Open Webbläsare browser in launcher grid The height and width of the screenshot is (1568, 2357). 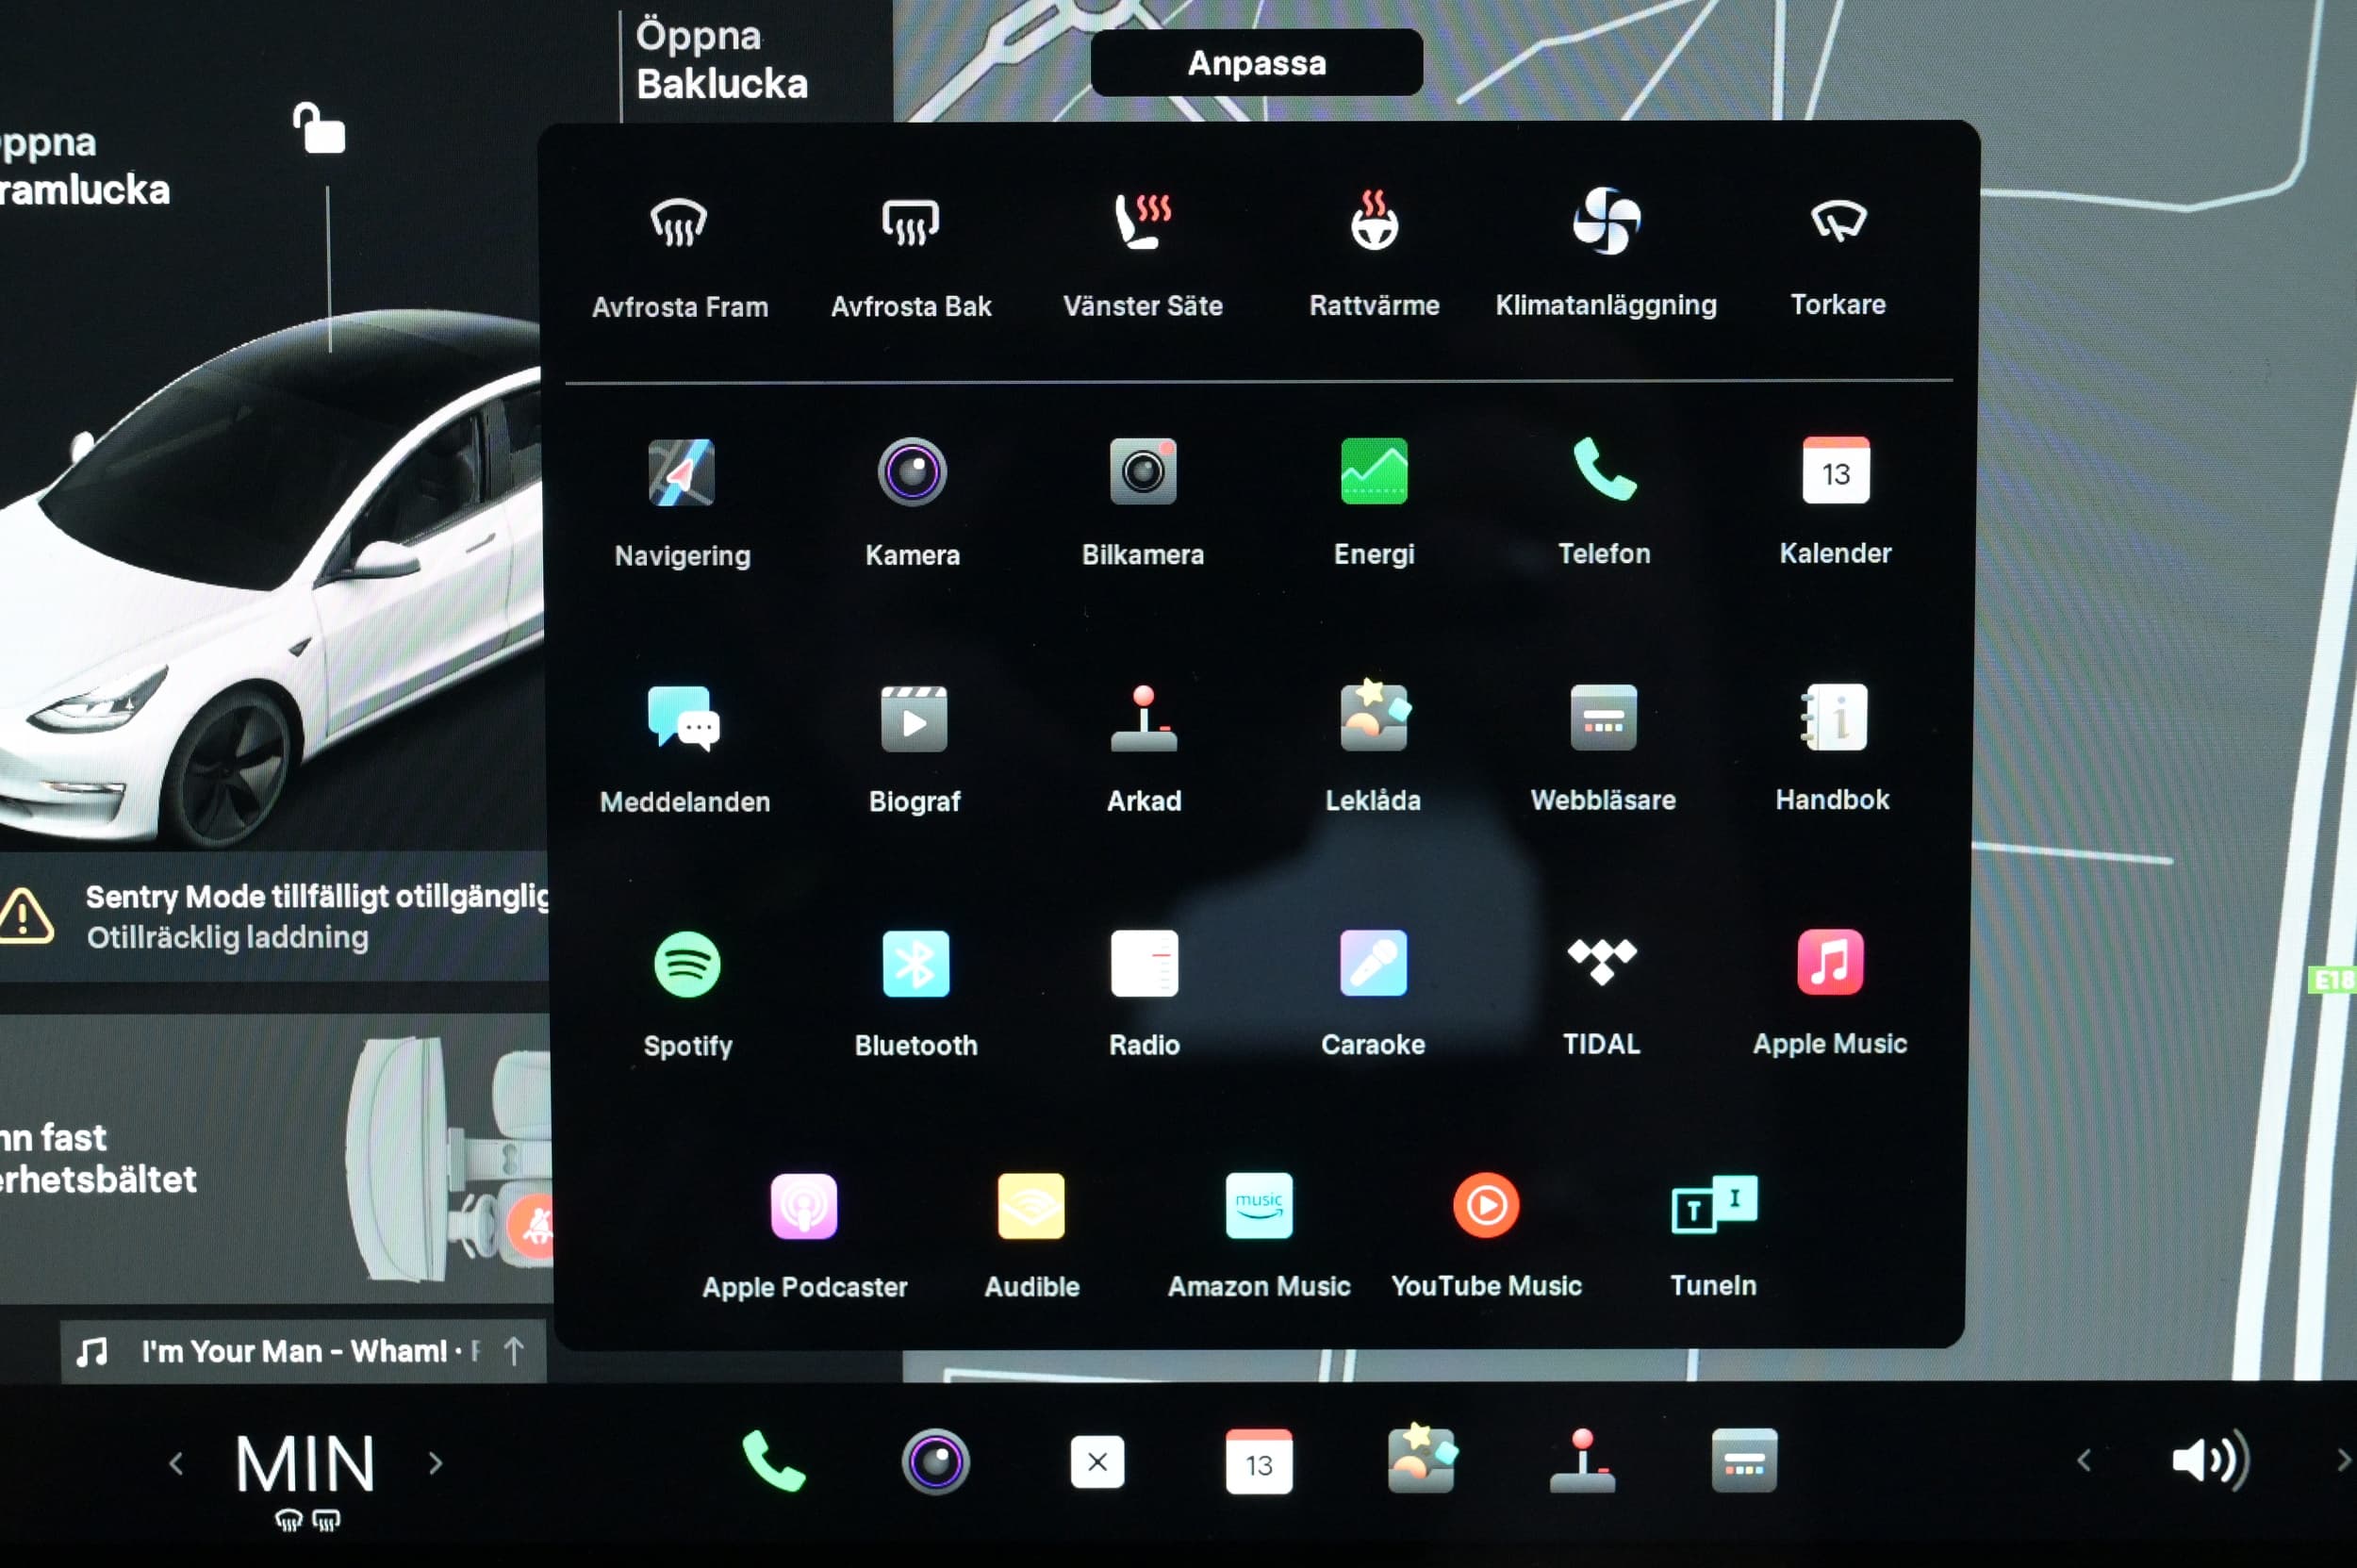[1603, 748]
